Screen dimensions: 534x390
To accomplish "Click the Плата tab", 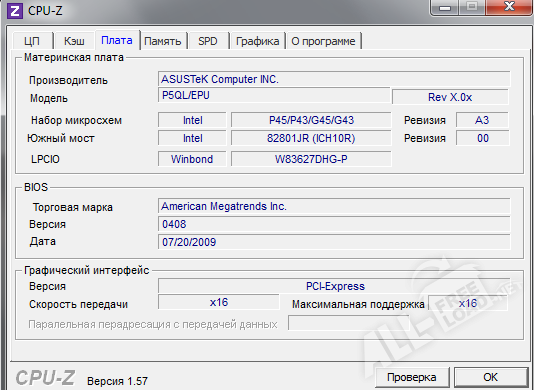I will pos(117,40).
